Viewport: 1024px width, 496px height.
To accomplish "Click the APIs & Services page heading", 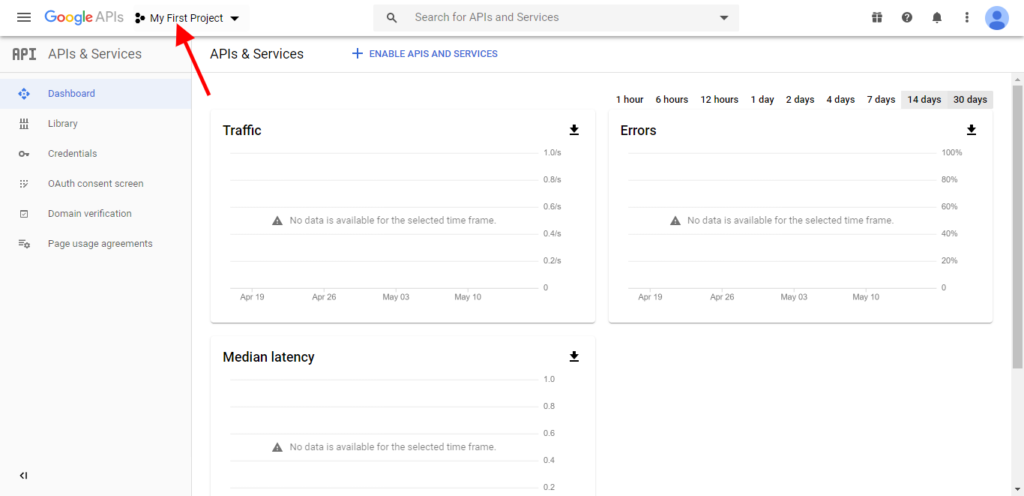I will click(x=257, y=54).
